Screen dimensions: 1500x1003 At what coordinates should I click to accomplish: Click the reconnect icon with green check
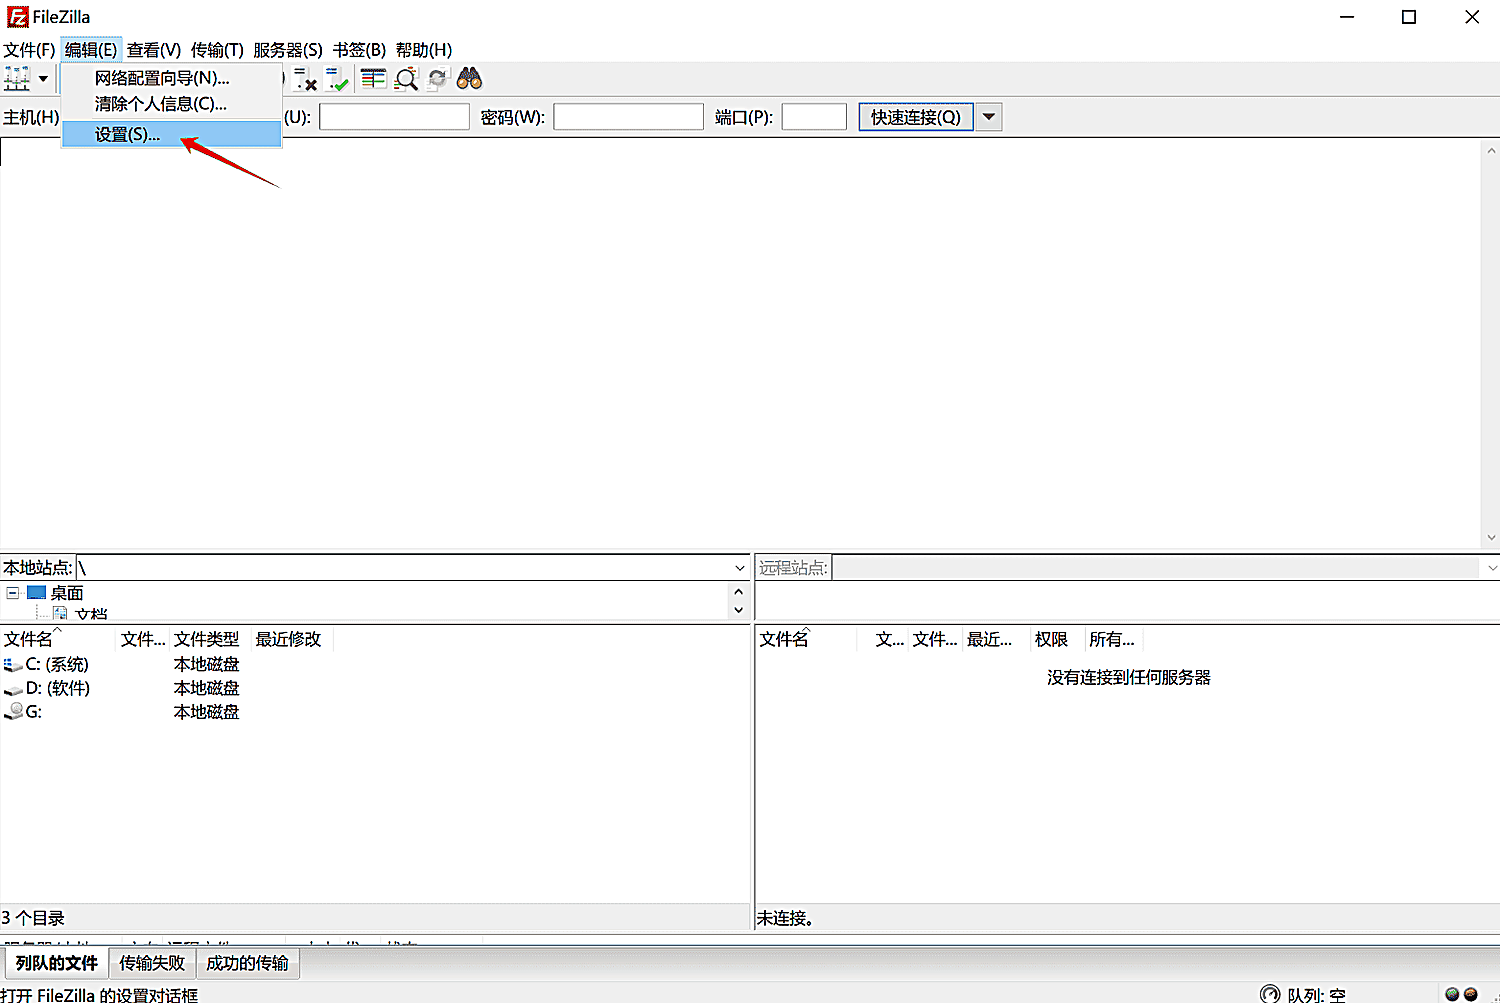coord(337,79)
